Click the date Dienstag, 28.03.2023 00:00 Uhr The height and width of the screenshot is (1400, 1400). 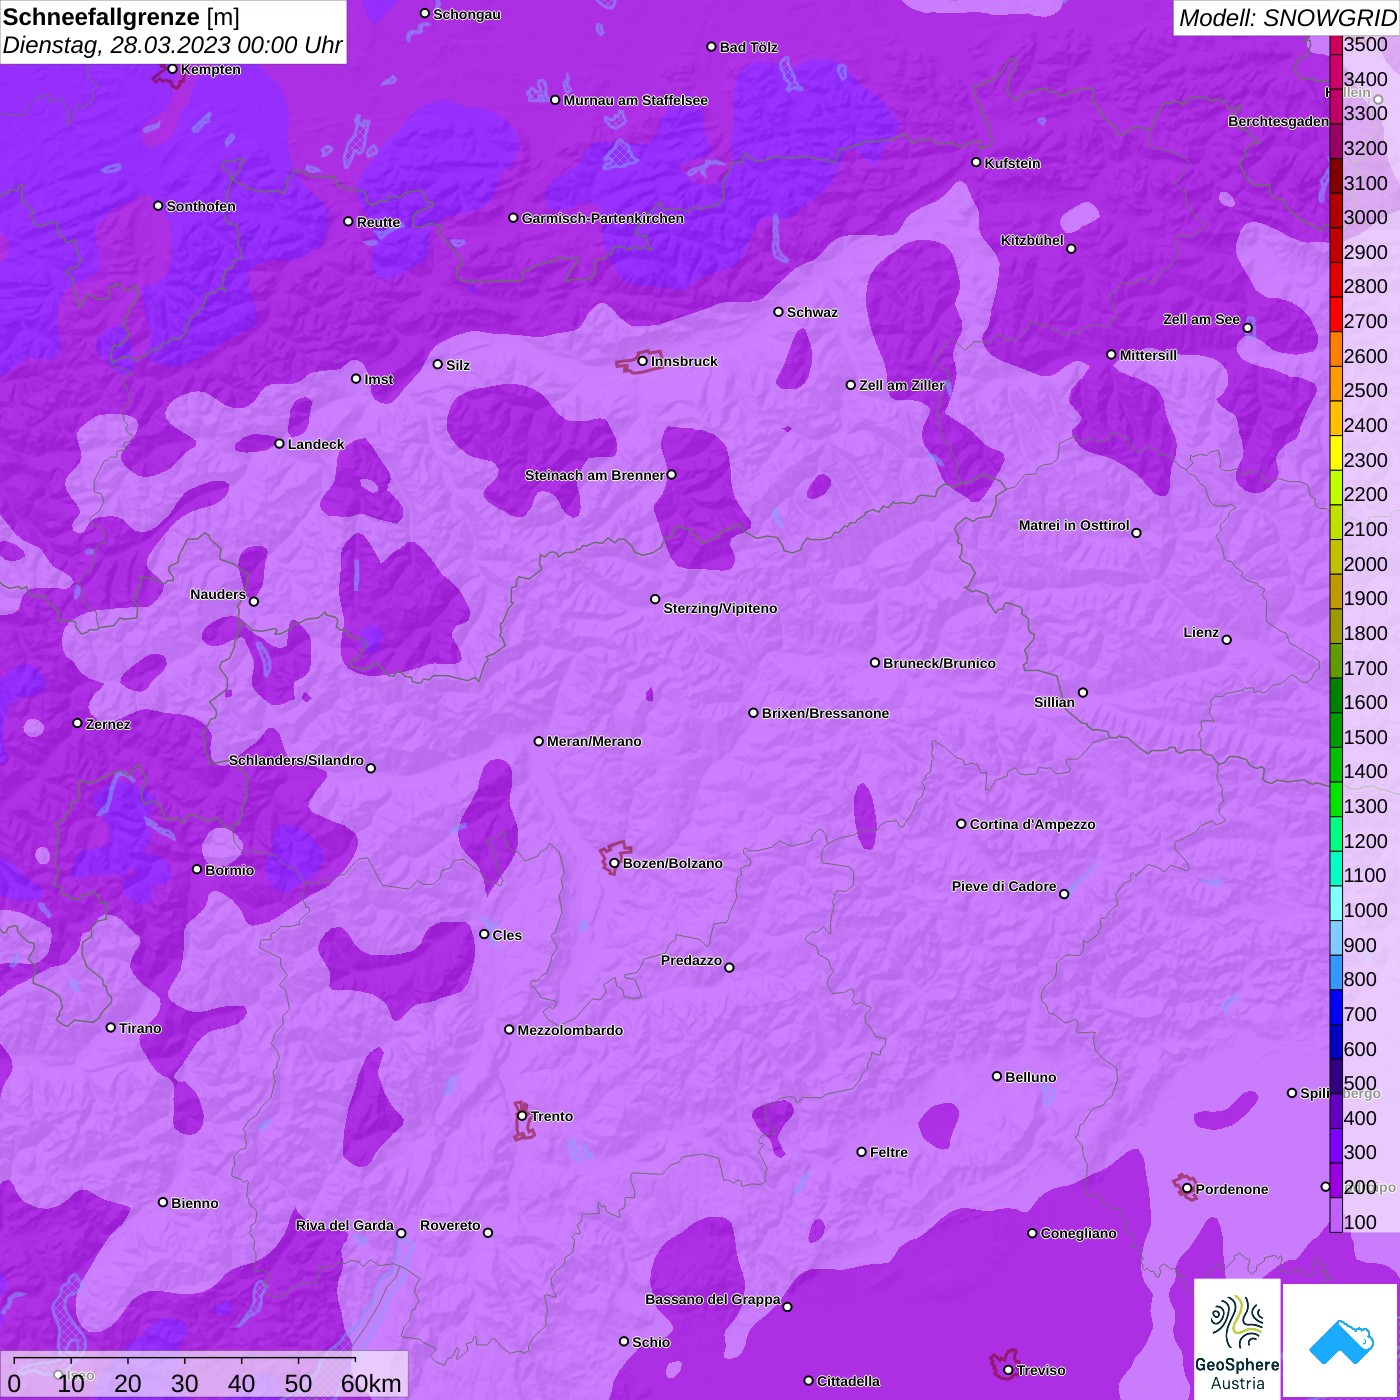(172, 45)
